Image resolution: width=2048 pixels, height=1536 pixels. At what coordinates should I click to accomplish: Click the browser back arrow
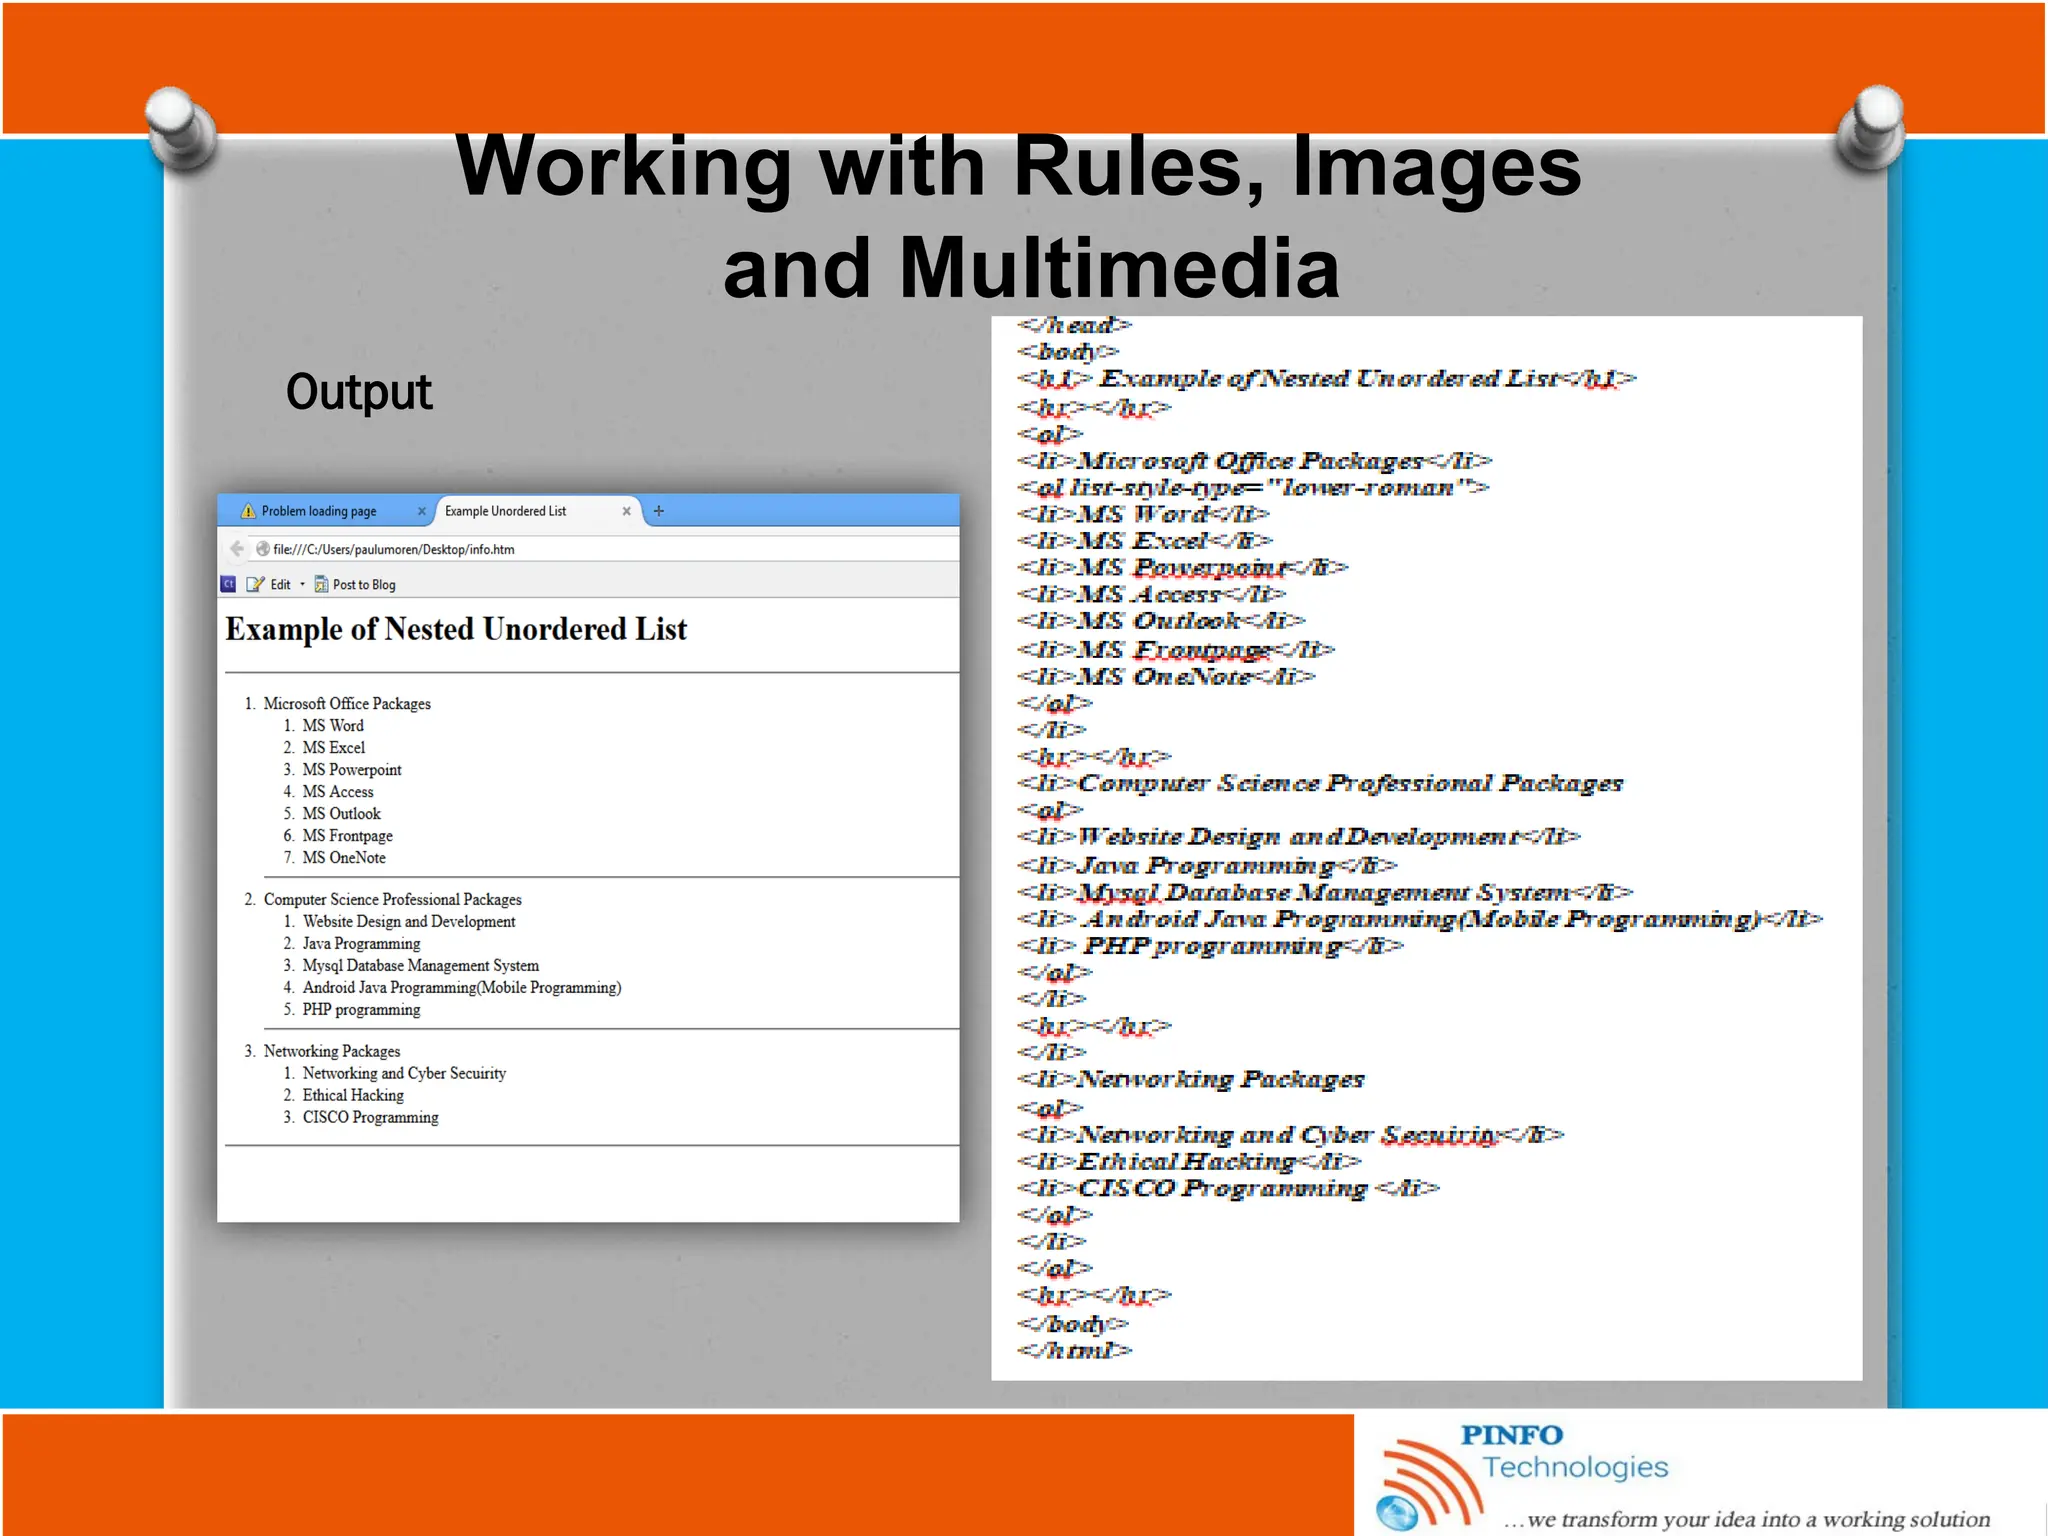pyautogui.click(x=237, y=548)
